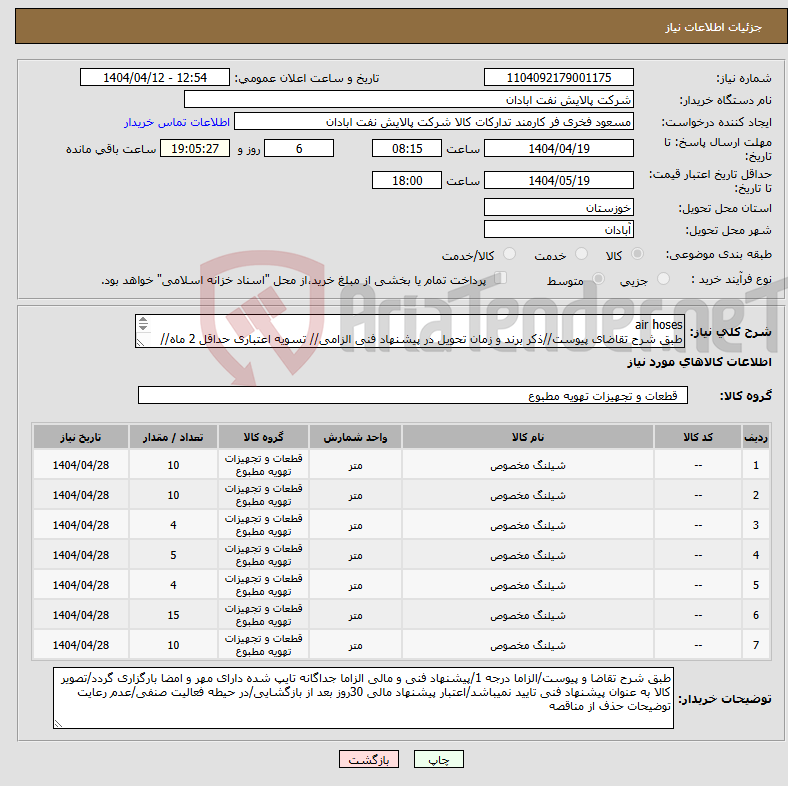Click quantity 4 in row 3
788x786 pixels.
tap(173, 525)
